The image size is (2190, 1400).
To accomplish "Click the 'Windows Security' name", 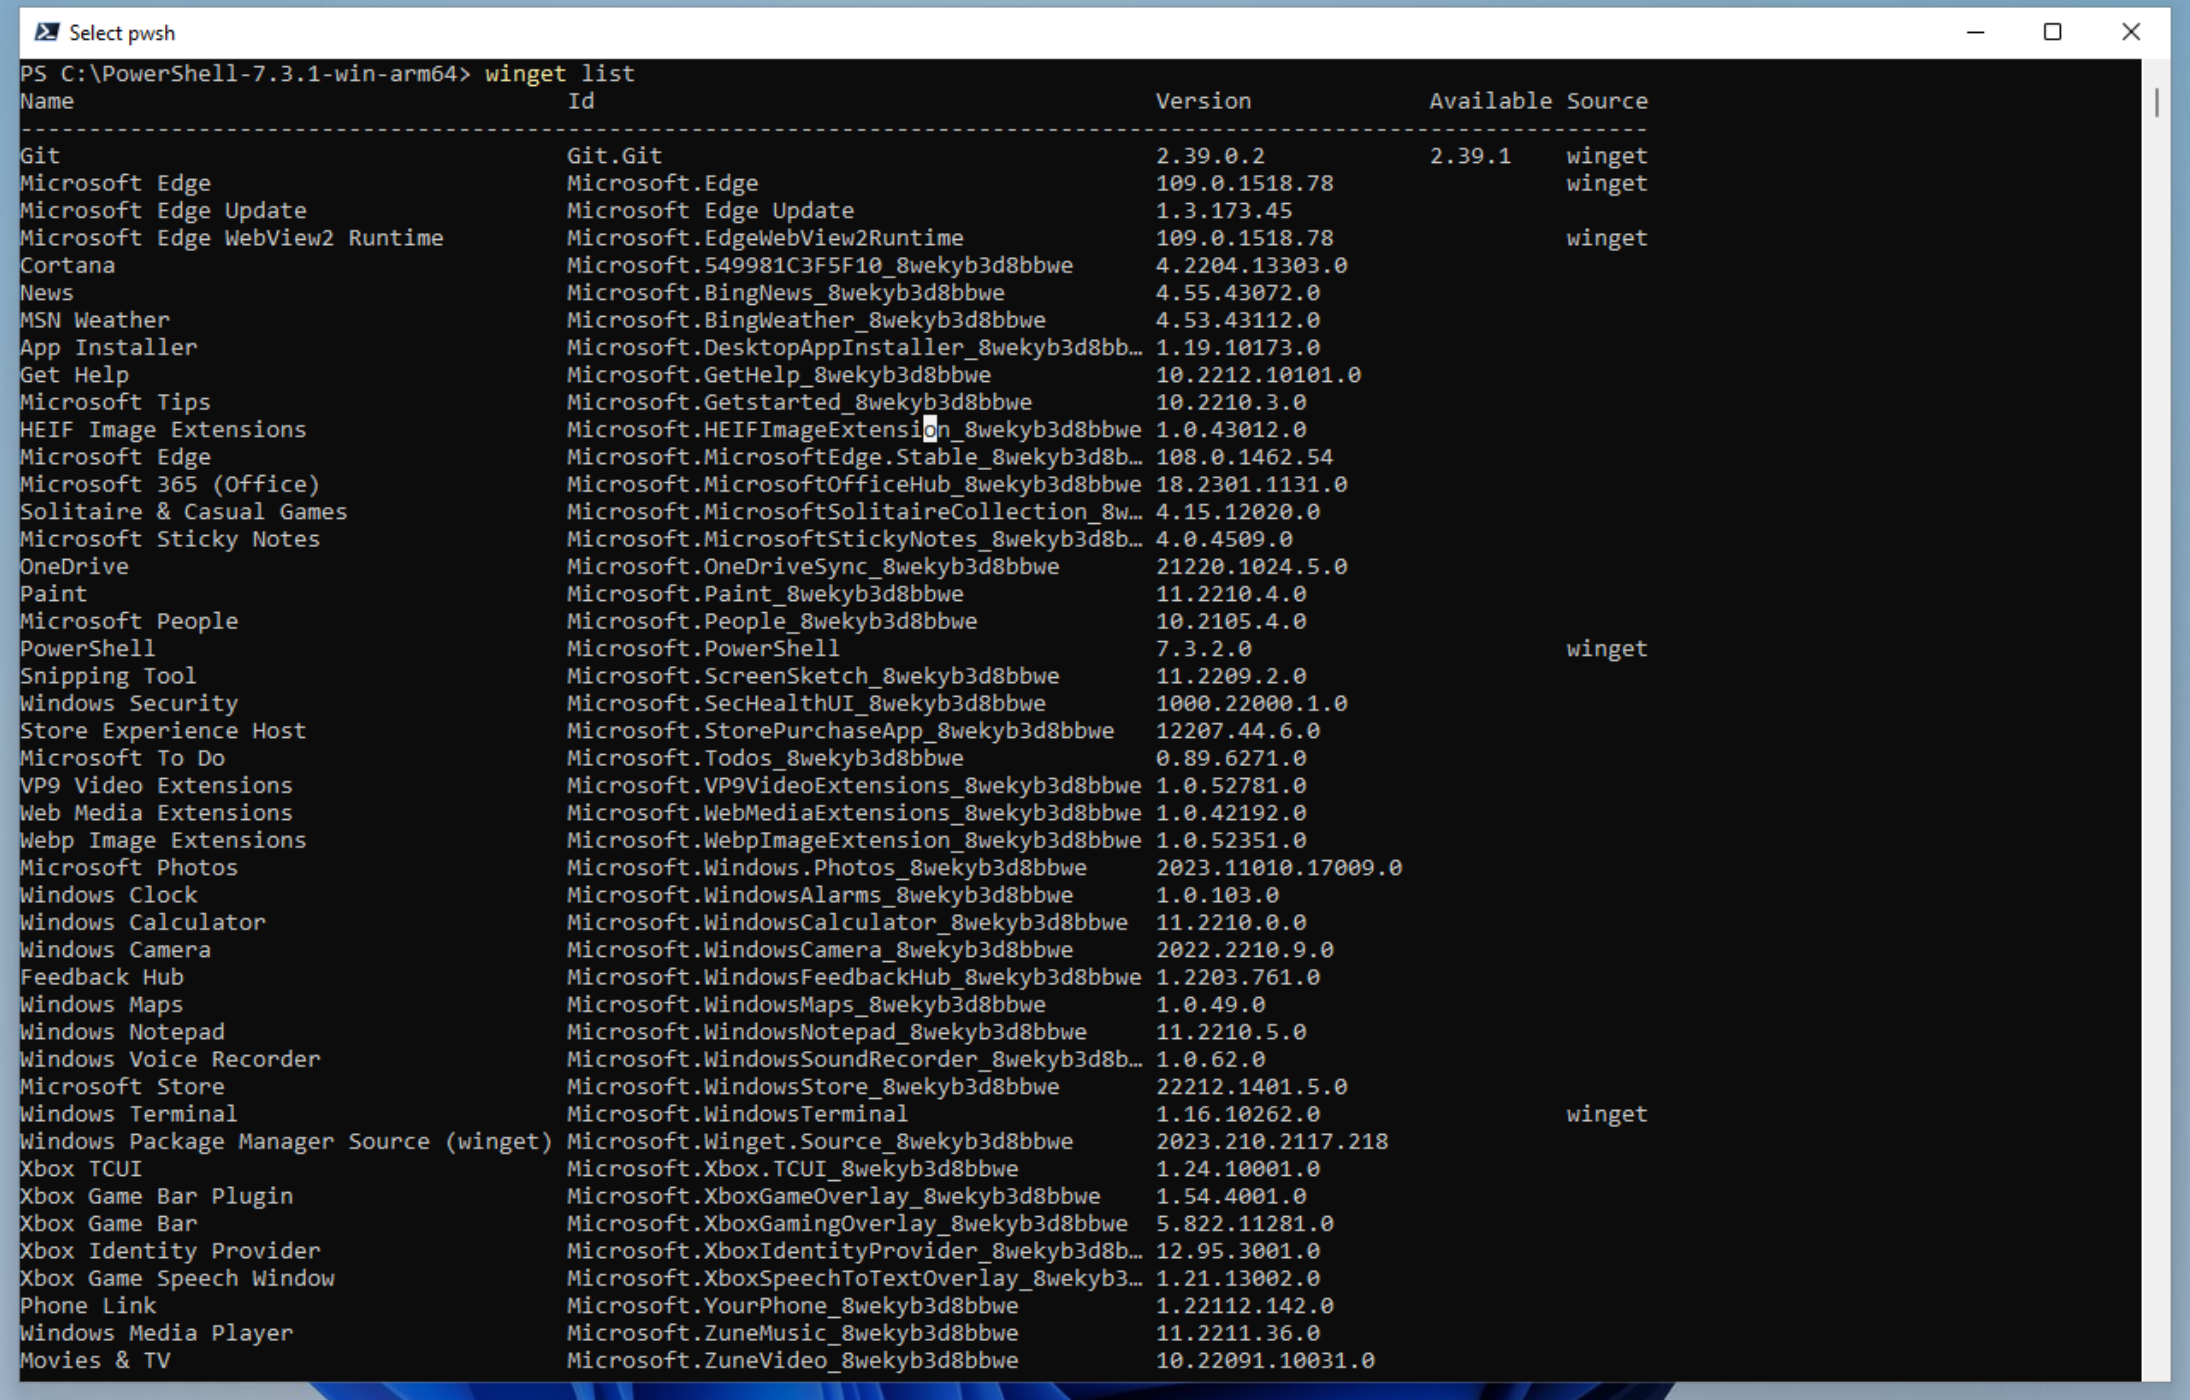I will 129,703.
